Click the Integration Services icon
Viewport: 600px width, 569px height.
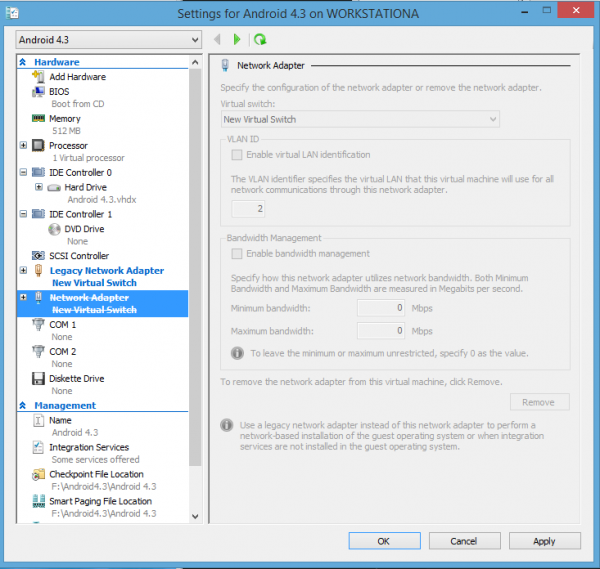point(38,447)
